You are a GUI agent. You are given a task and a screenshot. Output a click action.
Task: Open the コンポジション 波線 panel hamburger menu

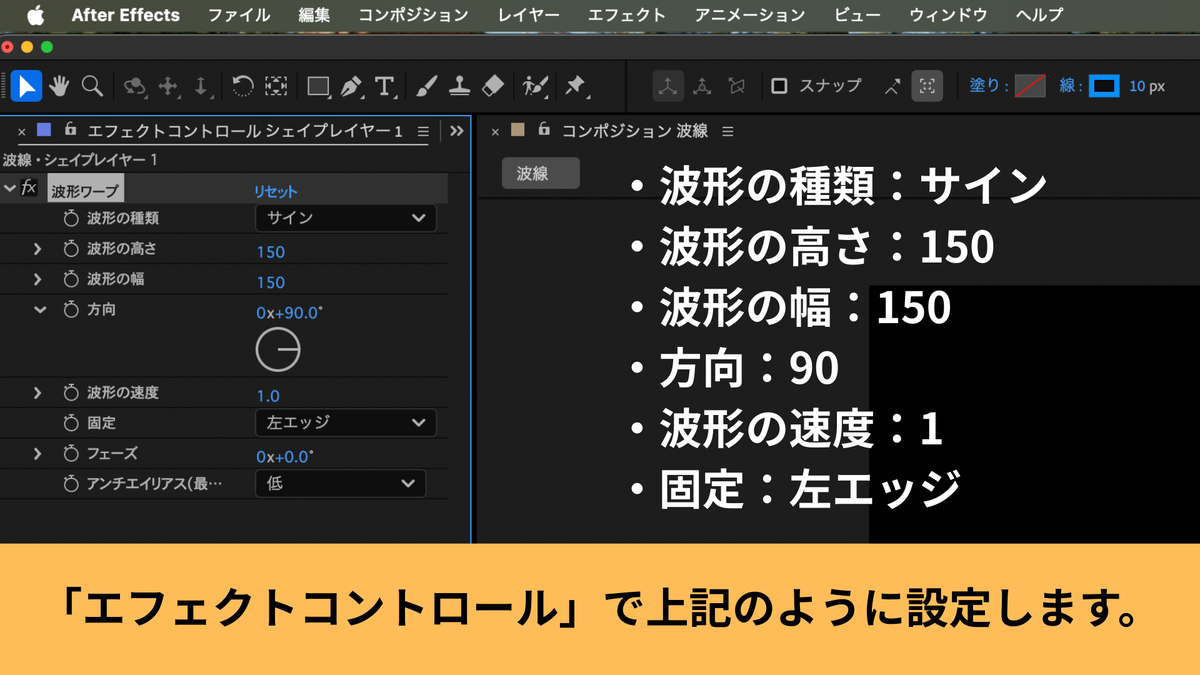(x=727, y=131)
